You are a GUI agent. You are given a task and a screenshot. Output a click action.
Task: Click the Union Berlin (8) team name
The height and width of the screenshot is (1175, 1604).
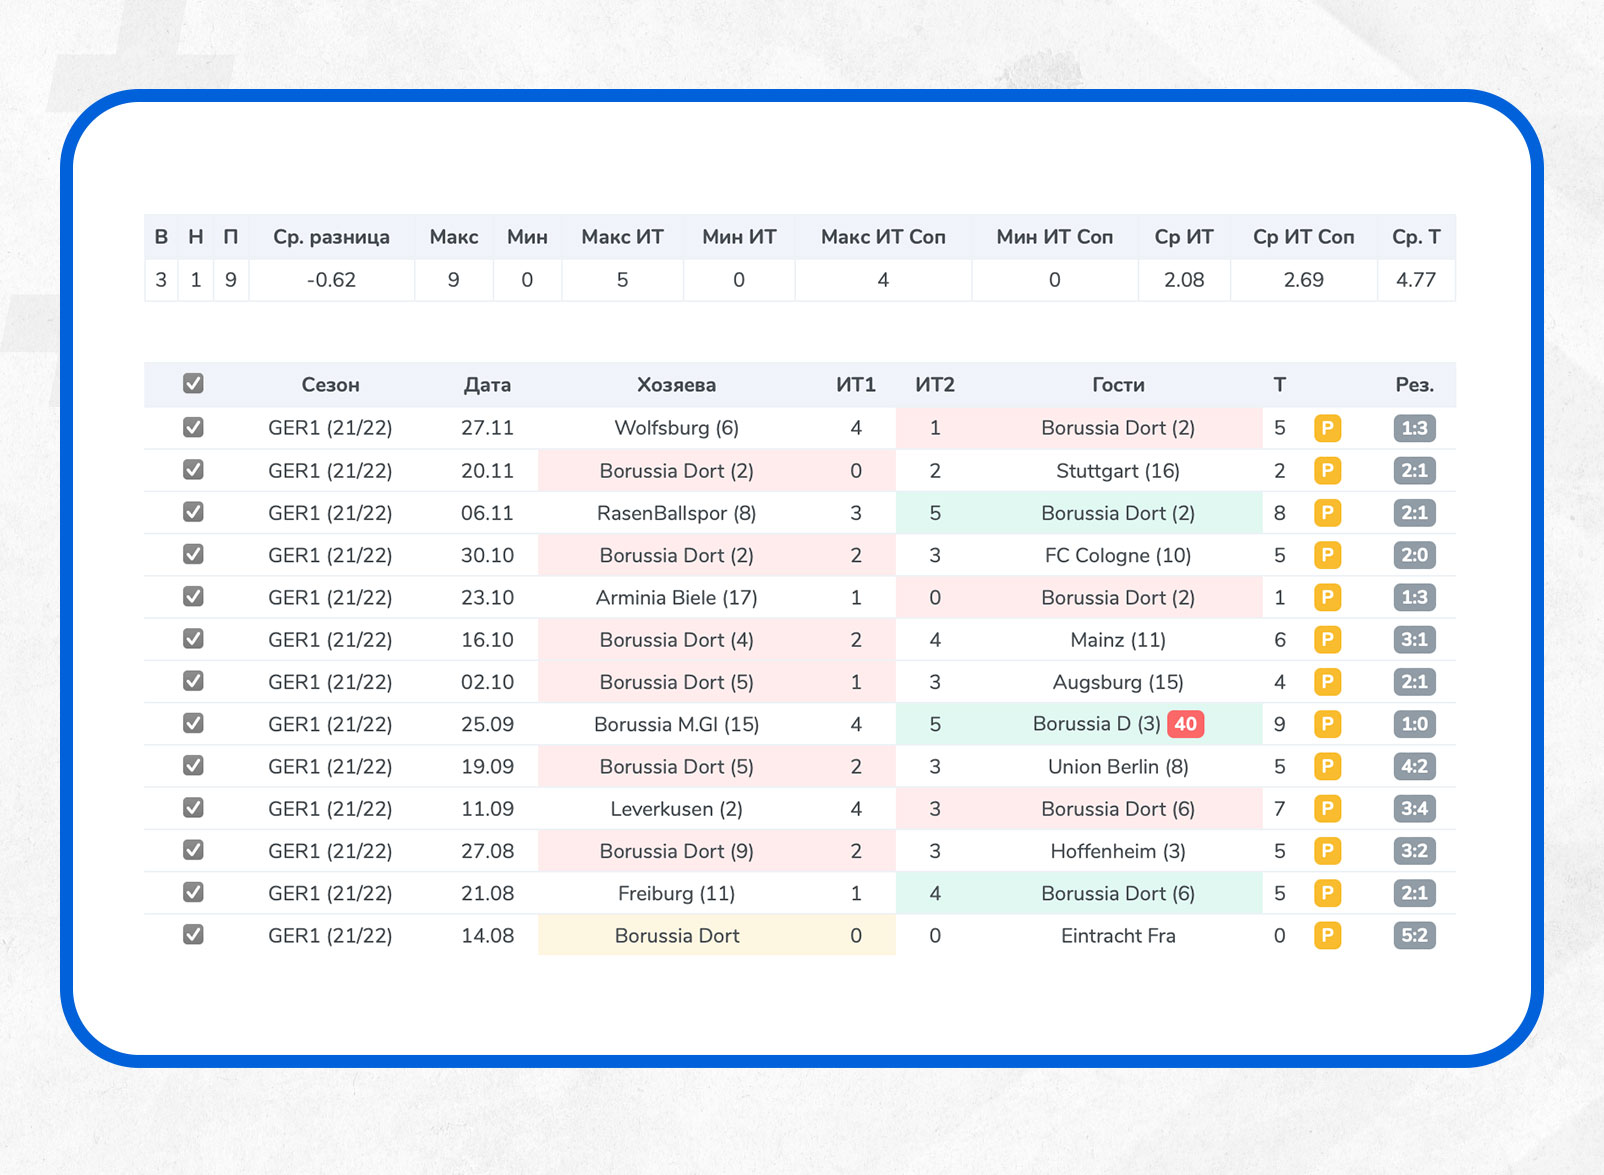pyautogui.click(x=1117, y=767)
